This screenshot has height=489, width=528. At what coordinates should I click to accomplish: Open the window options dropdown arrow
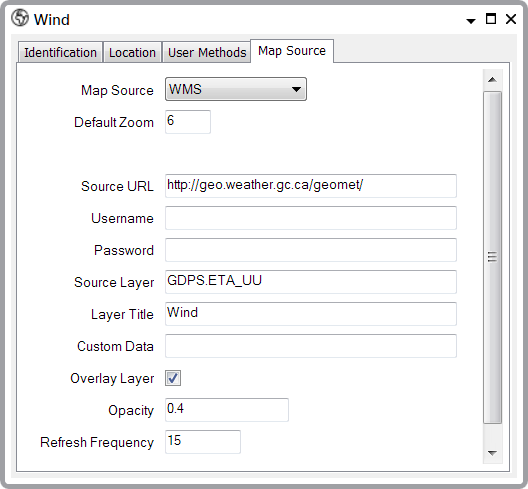click(471, 21)
